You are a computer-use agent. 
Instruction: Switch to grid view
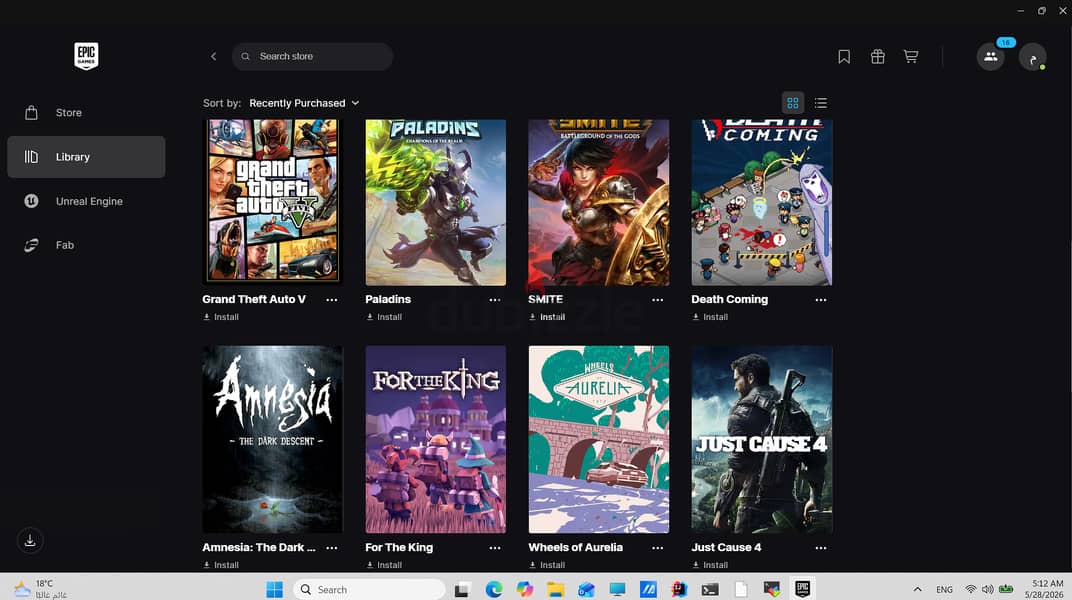point(793,103)
